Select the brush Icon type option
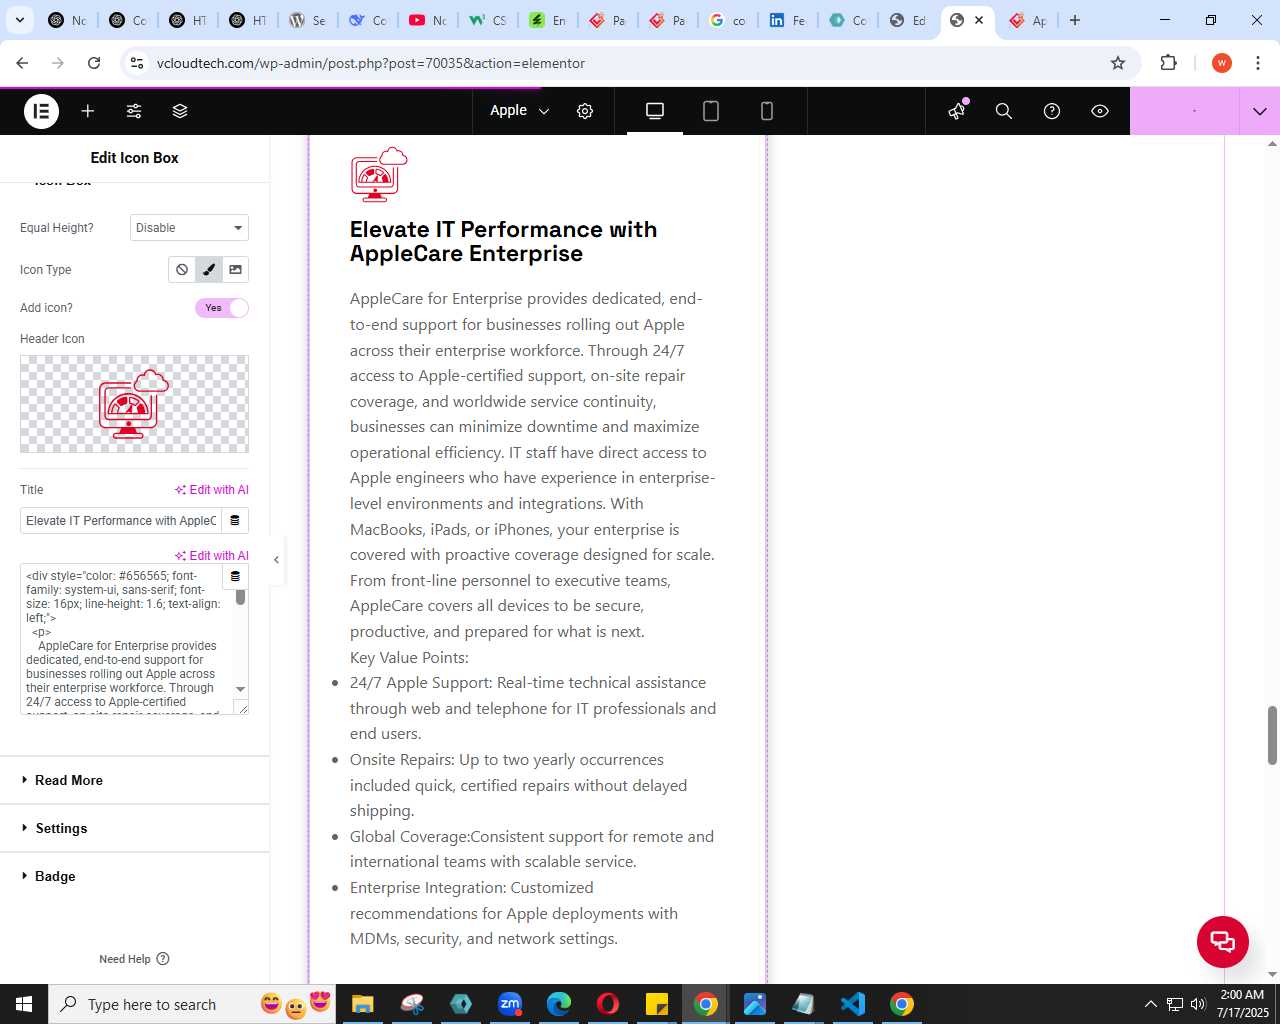This screenshot has height=1024, width=1280. [209, 270]
